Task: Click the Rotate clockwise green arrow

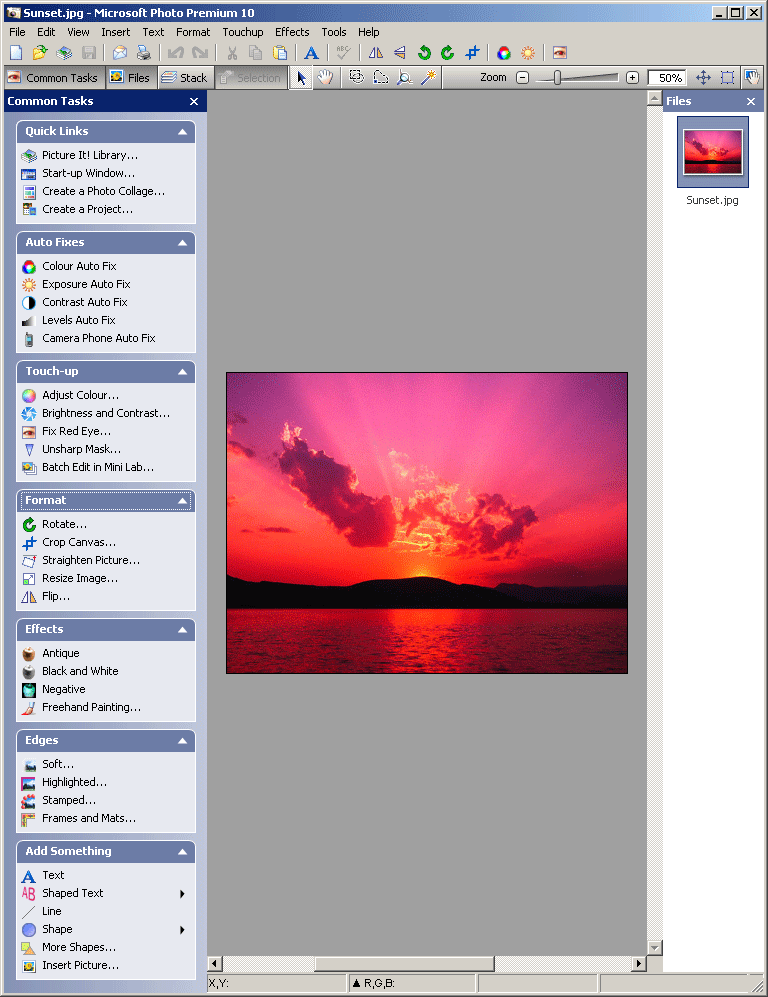Action: click(x=448, y=53)
